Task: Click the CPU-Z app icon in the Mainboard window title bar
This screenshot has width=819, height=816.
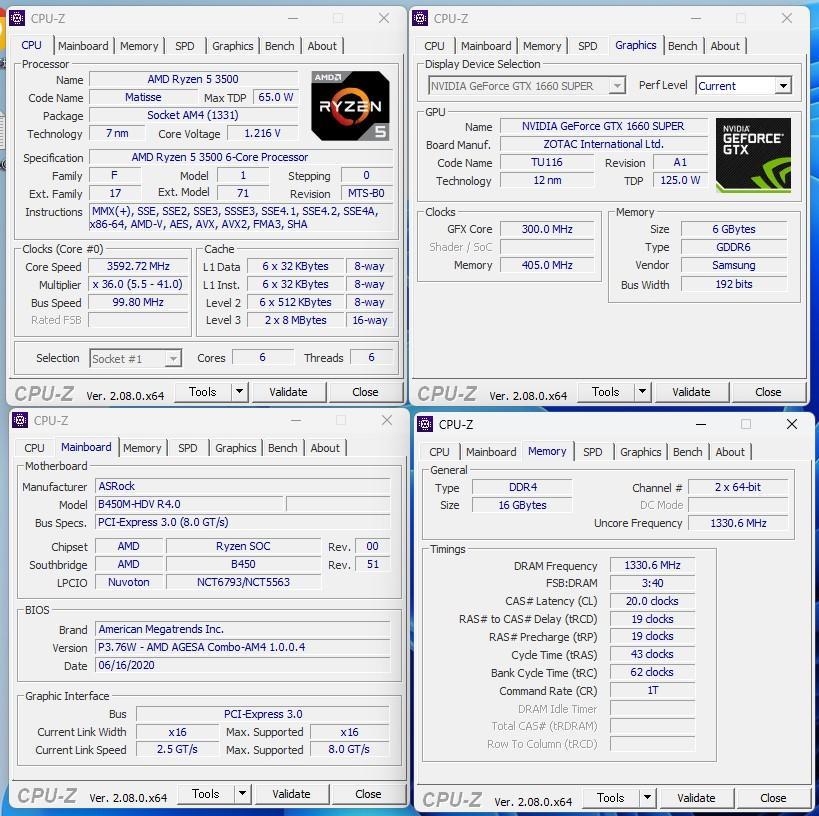Action: tap(20, 420)
